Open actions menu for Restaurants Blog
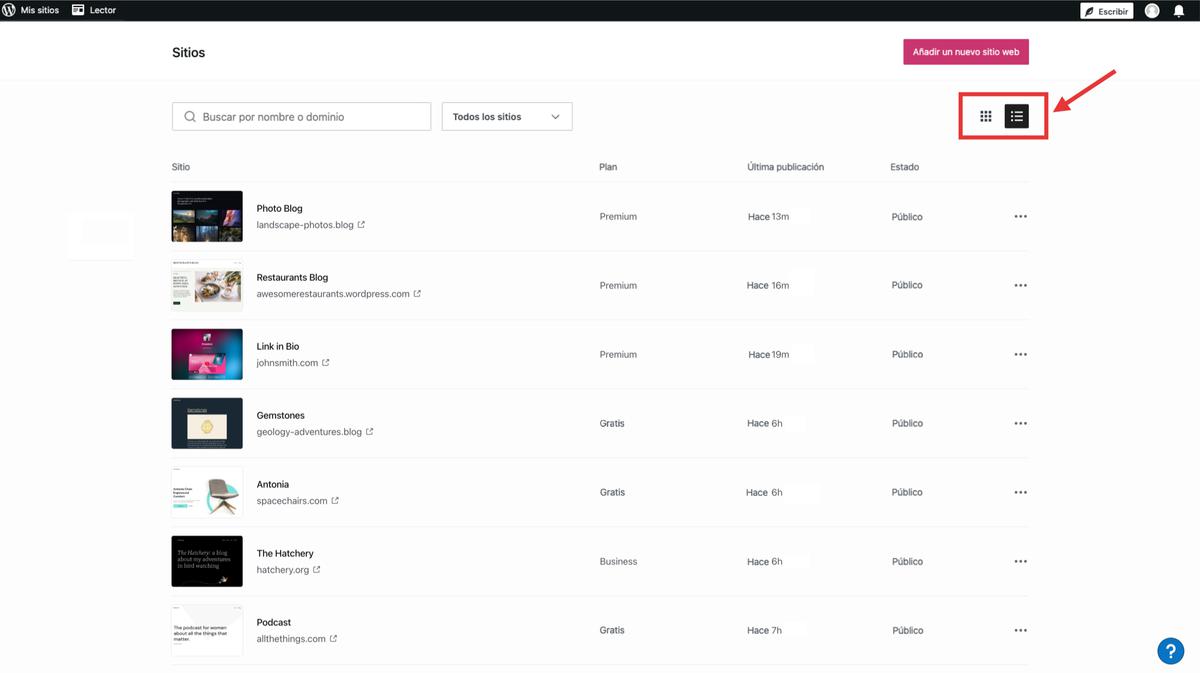The width and height of the screenshot is (1200, 673). coord(1020,286)
